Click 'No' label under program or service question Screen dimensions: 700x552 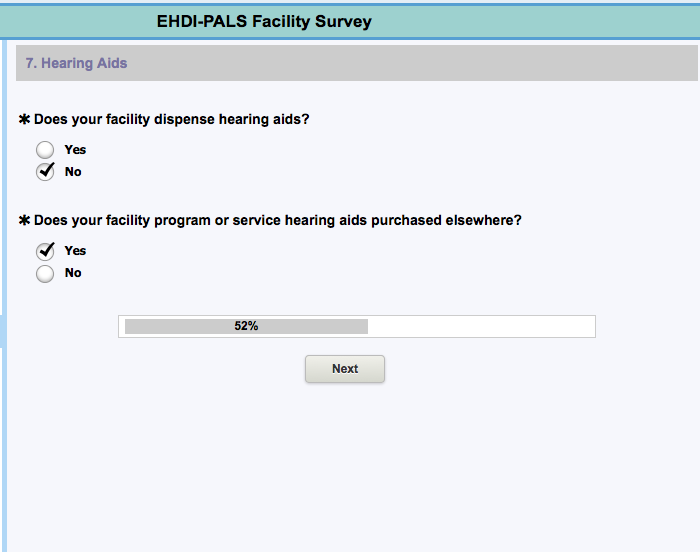(73, 273)
